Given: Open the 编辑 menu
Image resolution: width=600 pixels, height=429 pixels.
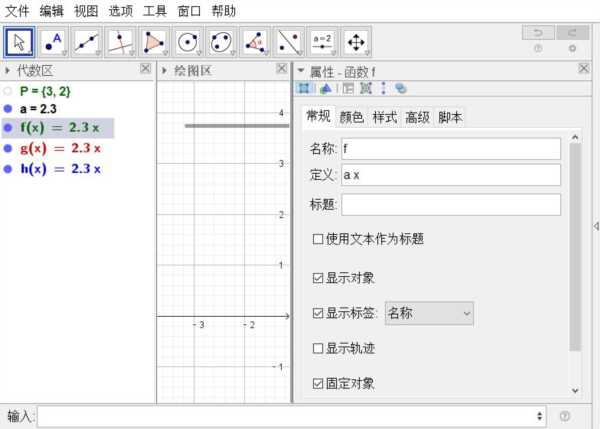Looking at the screenshot, I should pyautogui.click(x=52, y=11).
